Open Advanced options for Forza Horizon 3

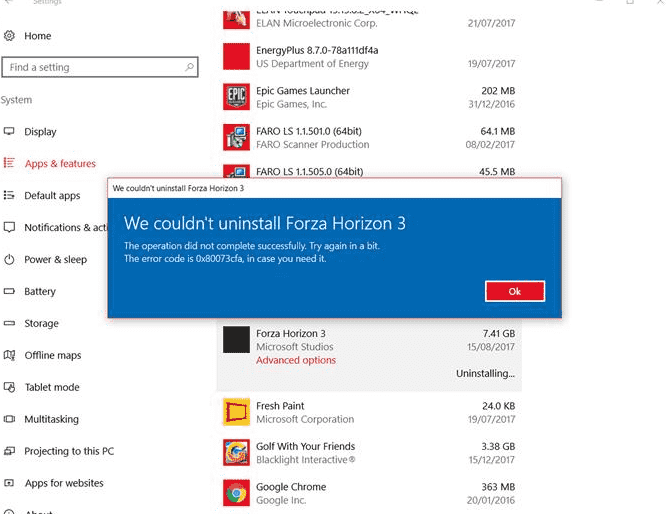click(296, 360)
